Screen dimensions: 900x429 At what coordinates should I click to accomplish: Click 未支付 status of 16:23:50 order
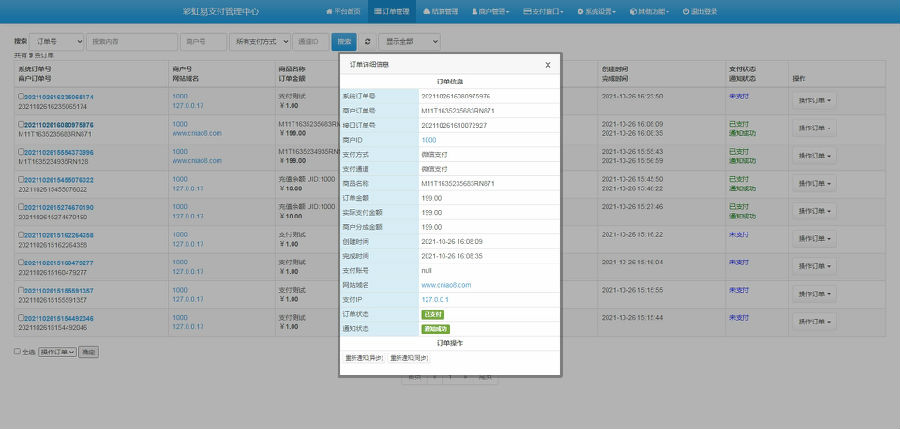739,96
